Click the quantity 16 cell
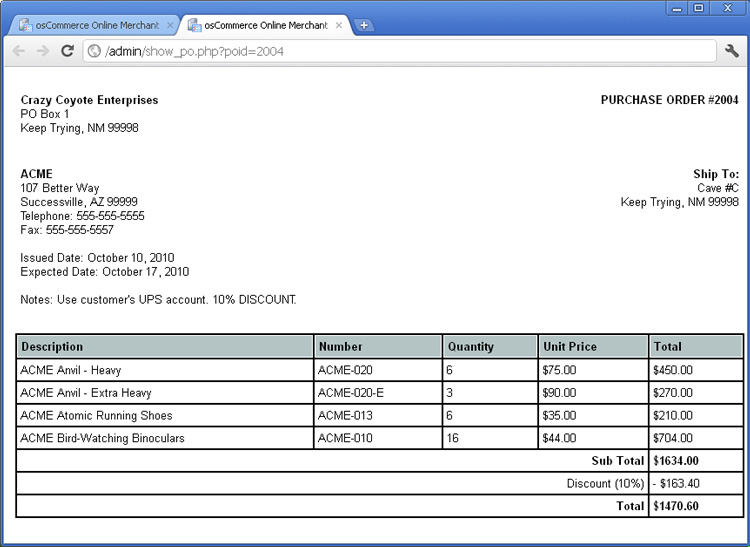This screenshot has height=547, width=750. point(490,438)
